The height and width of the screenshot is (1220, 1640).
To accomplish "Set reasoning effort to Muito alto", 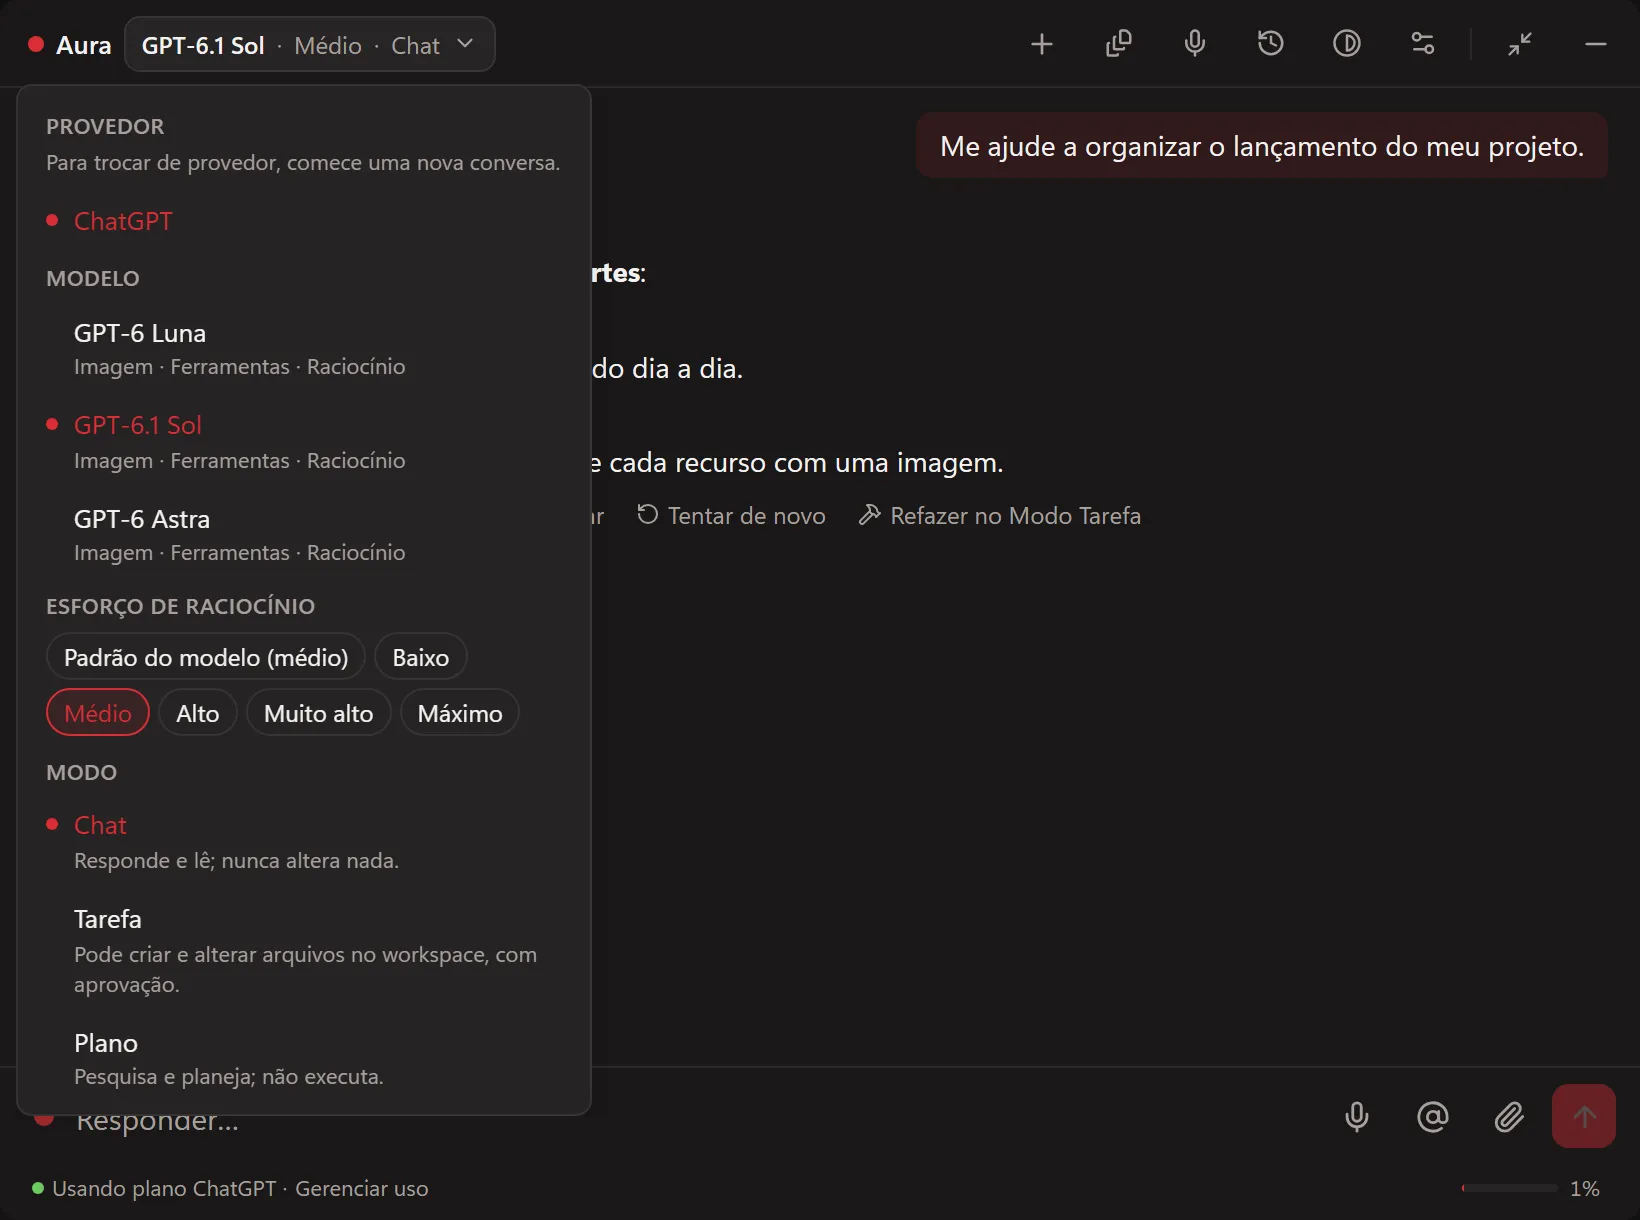I will [319, 713].
